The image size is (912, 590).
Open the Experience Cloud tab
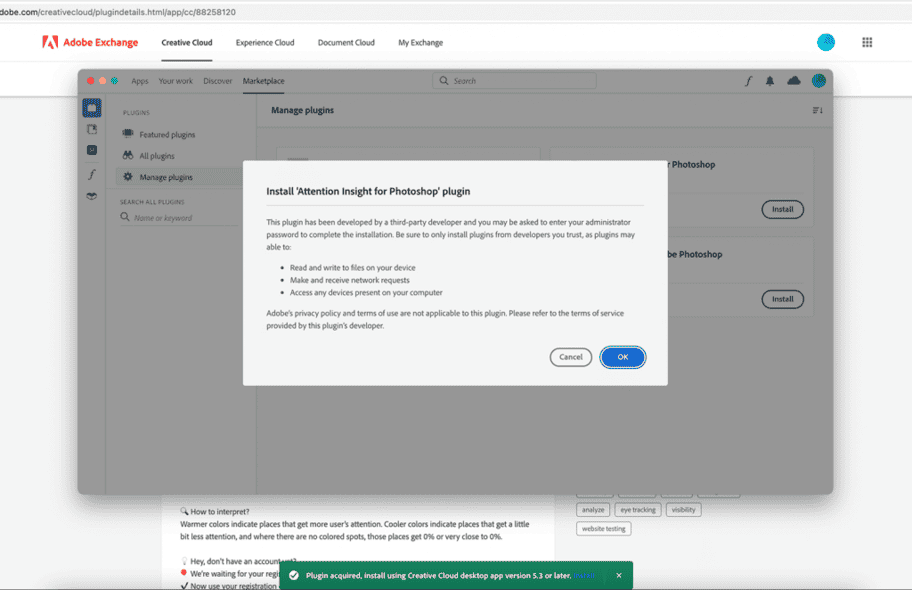tap(265, 42)
